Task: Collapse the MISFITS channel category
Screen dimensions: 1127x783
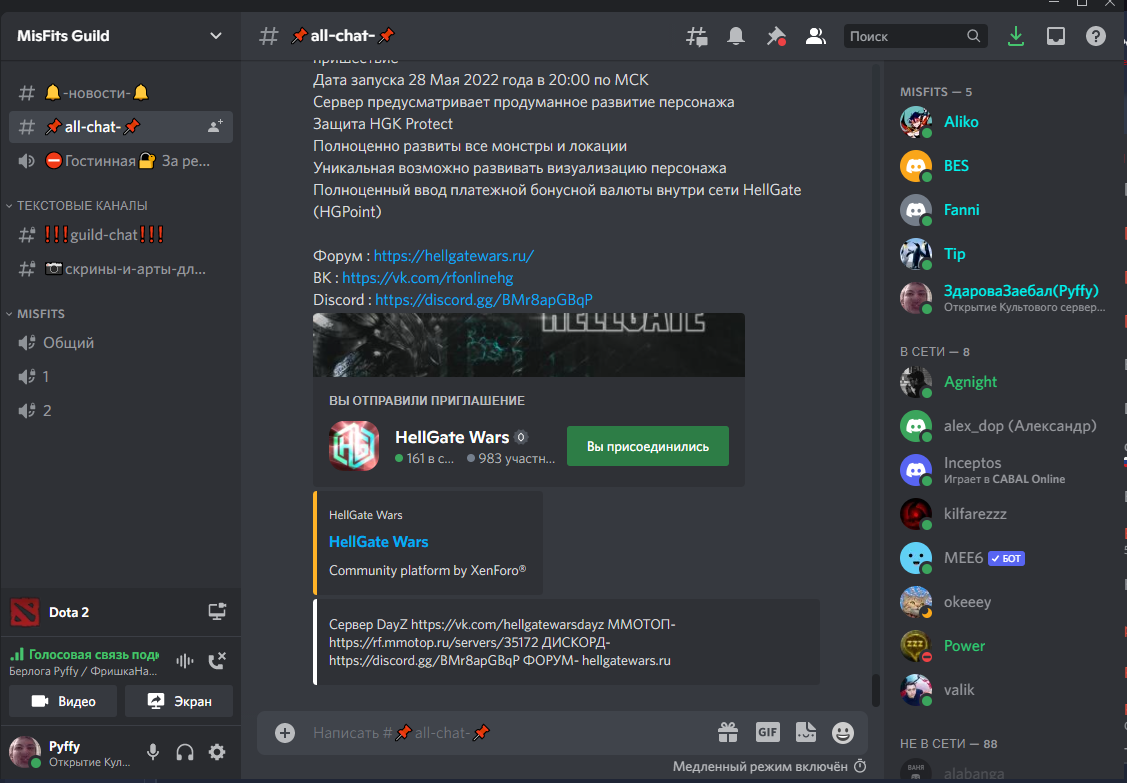Action: 36,313
